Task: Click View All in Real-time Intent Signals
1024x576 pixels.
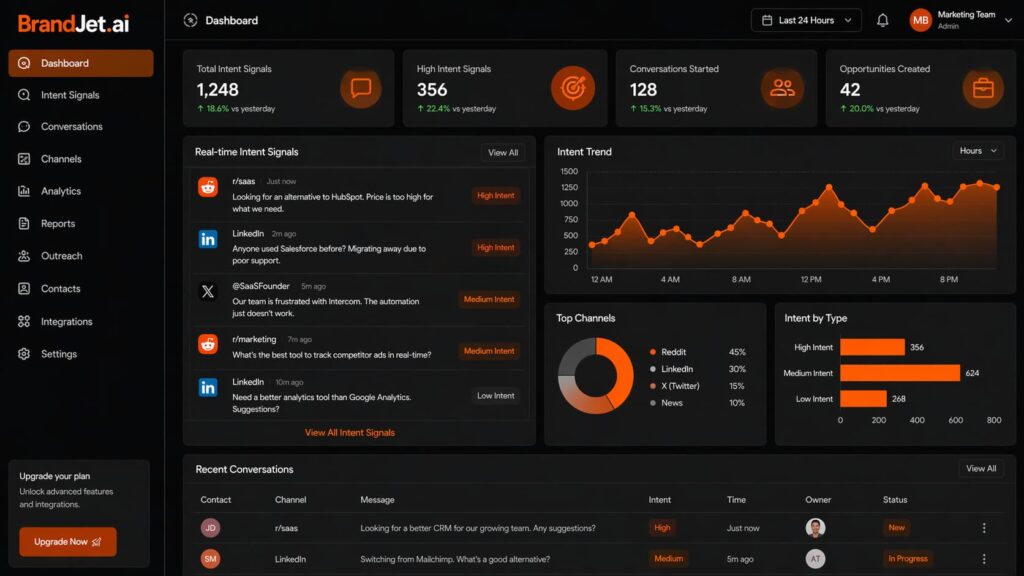Action: coord(503,153)
